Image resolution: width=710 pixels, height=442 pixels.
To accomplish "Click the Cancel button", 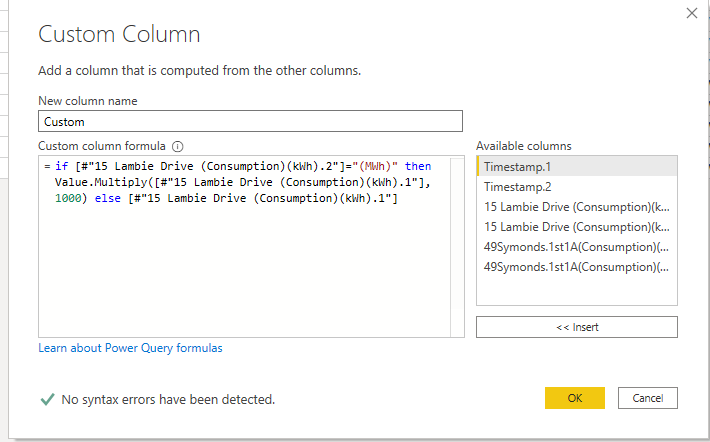I will point(648,398).
